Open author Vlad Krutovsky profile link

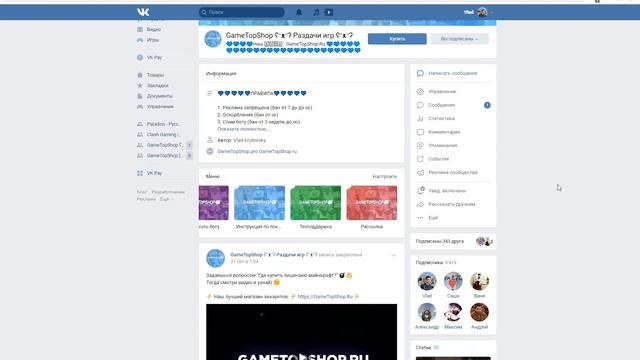[249, 140]
